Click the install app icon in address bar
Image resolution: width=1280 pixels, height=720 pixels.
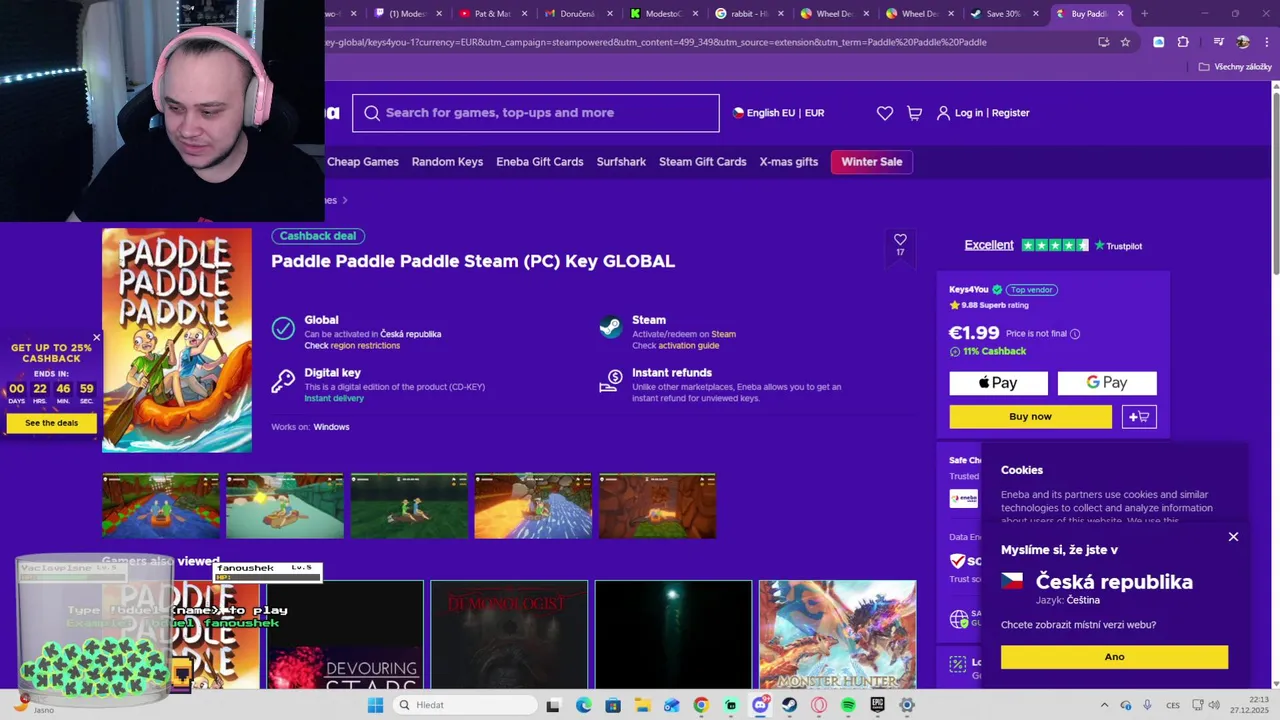pos(1103,42)
